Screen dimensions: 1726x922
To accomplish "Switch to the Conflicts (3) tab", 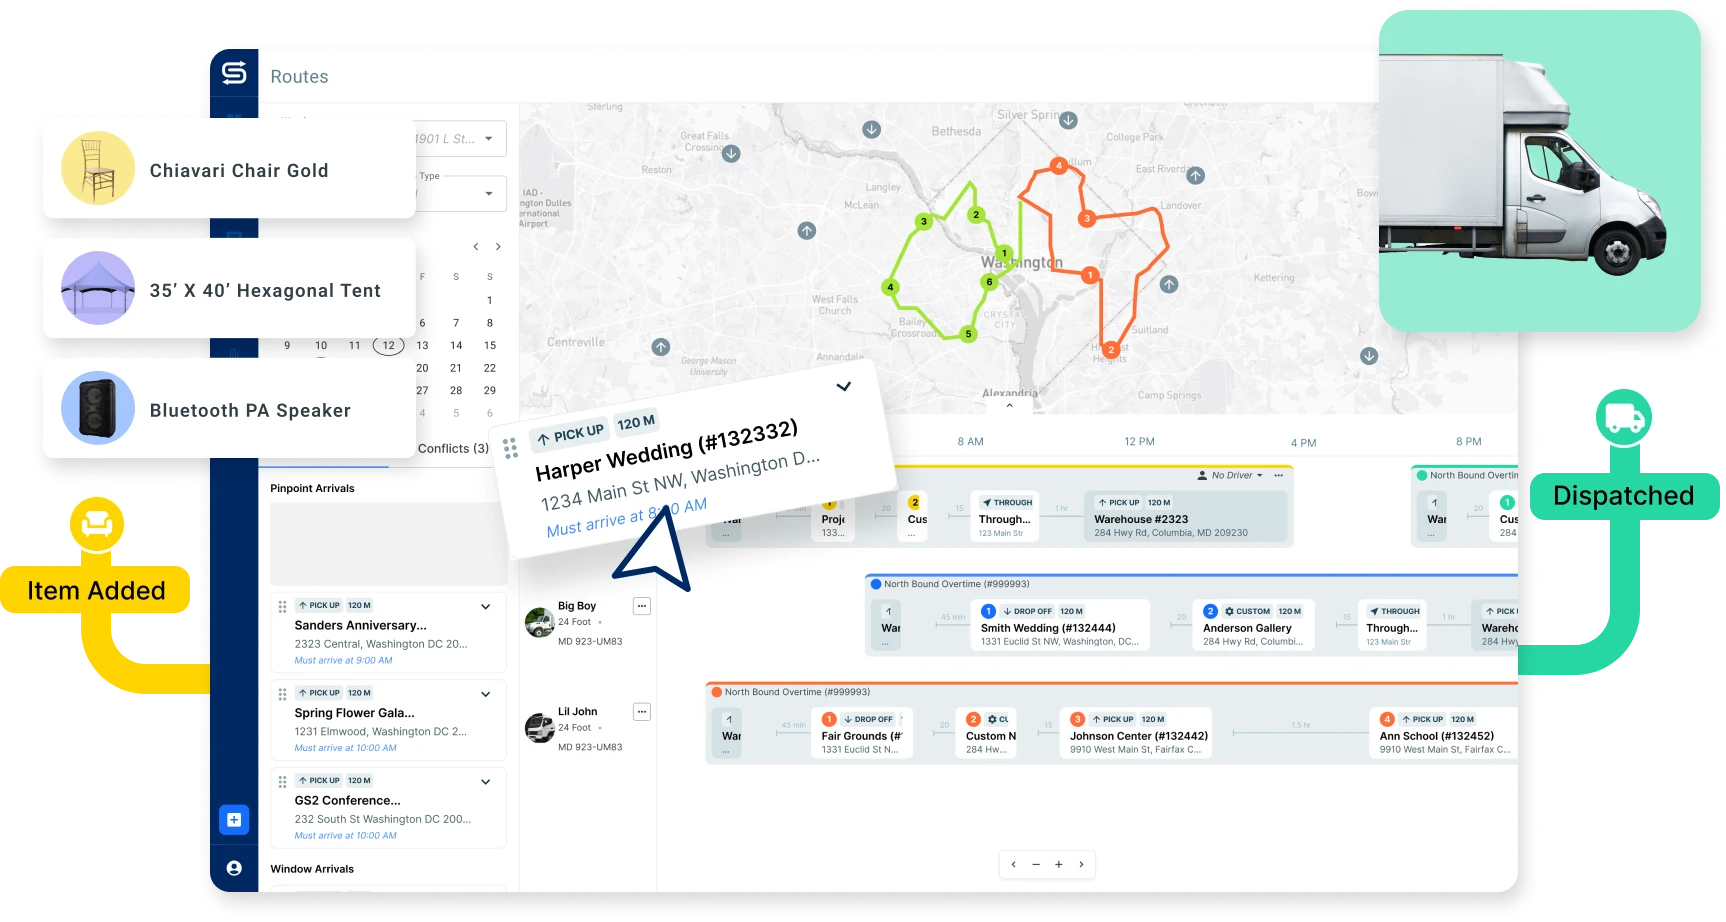I will 453,448.
